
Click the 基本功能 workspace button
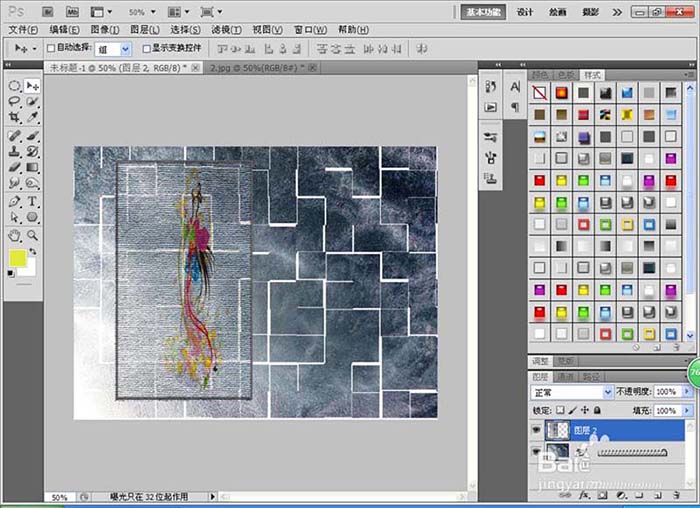click(x=483, y=12)
